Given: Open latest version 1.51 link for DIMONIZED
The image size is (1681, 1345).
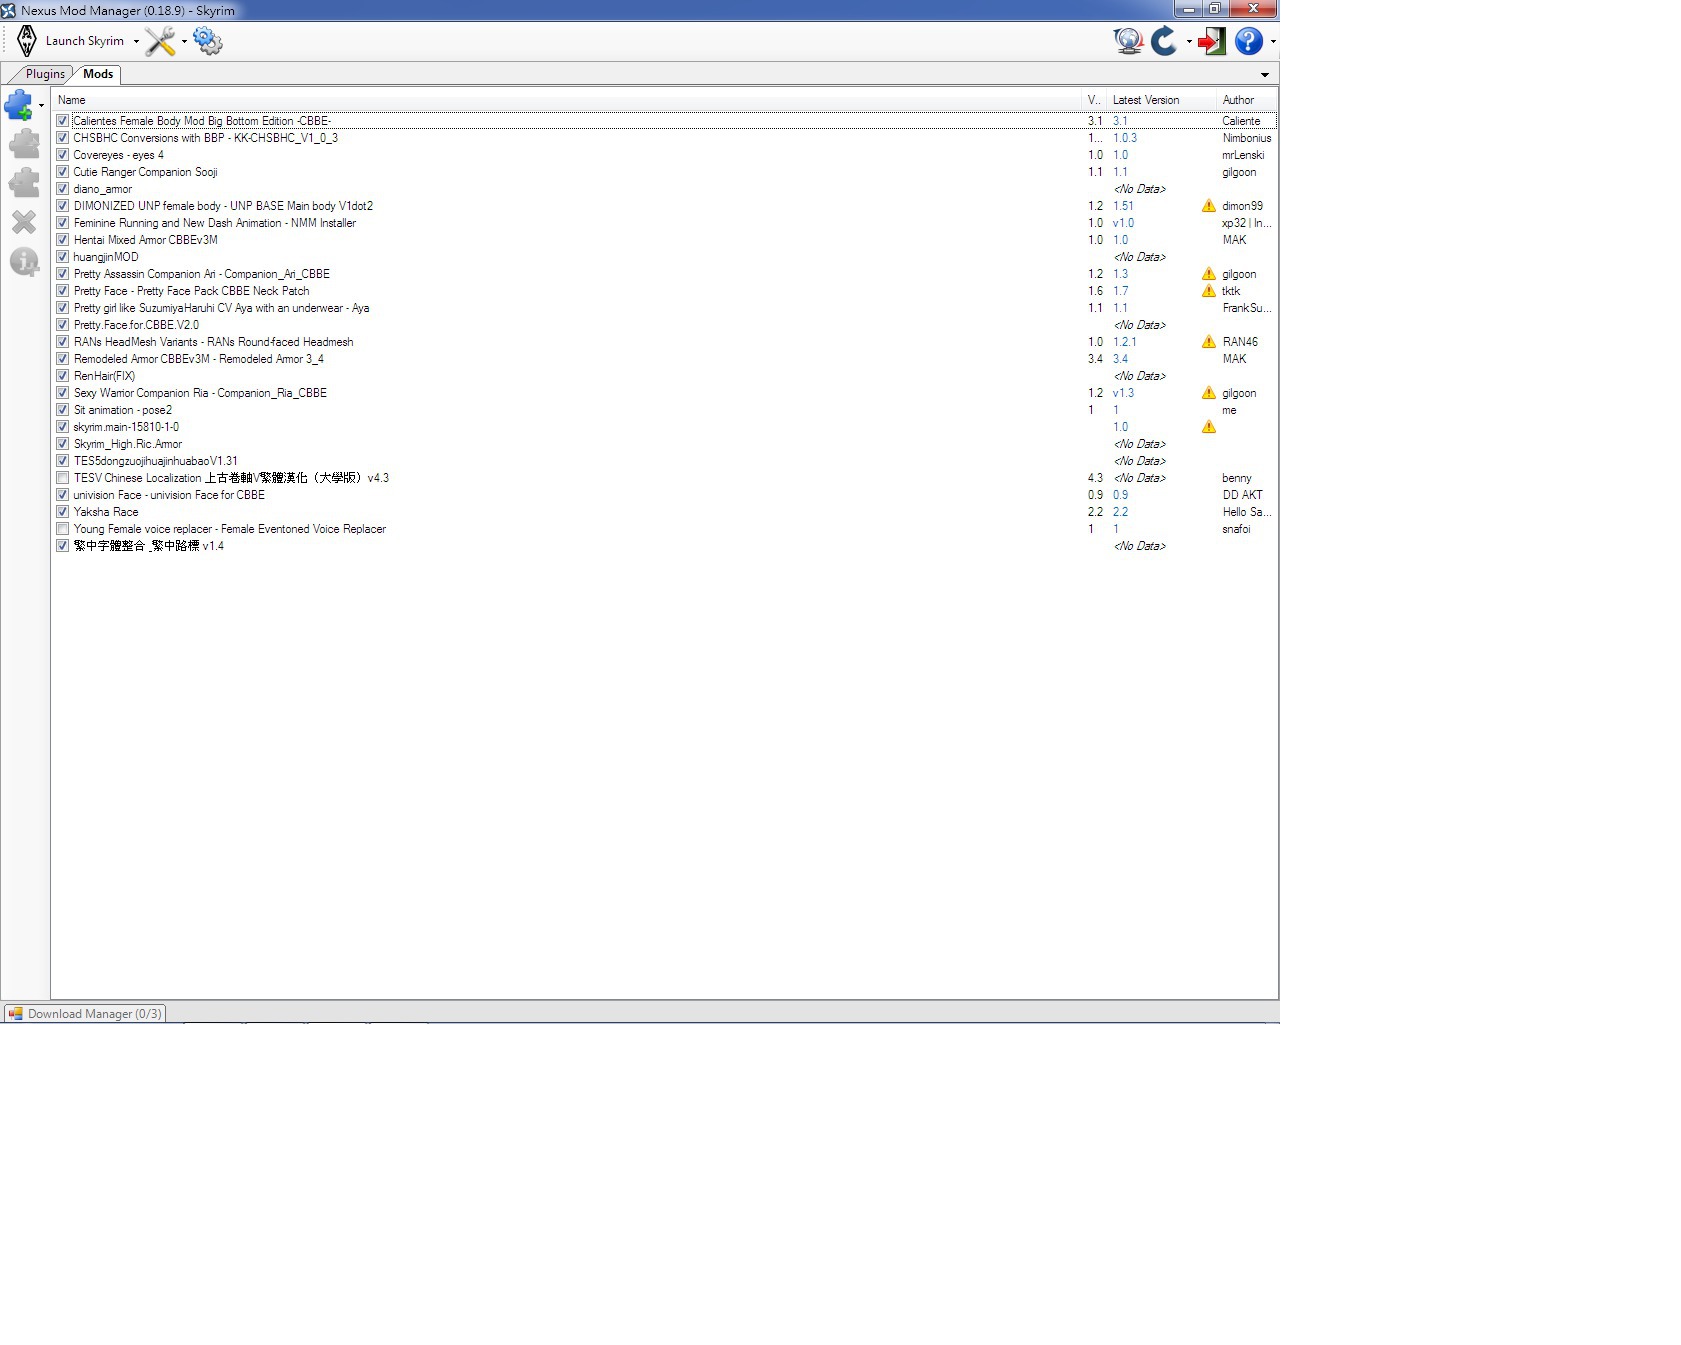Looking at the screenshot, I should click(1123, 206).
